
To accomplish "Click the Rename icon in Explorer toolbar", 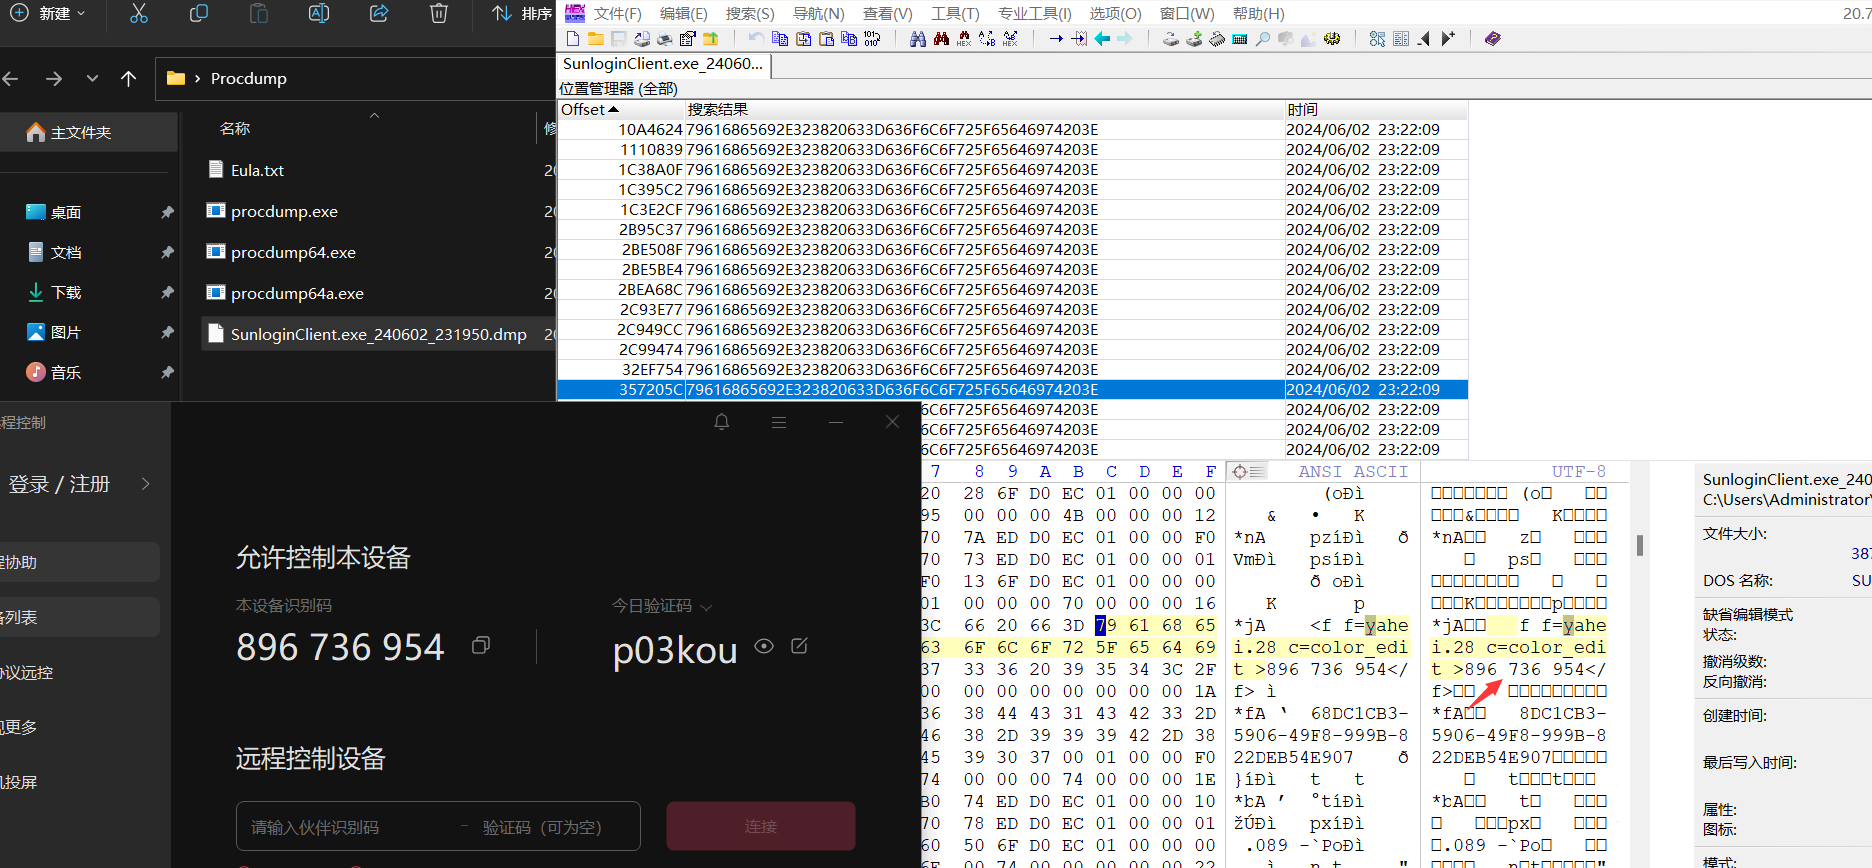I will click(x=319, y=13).
